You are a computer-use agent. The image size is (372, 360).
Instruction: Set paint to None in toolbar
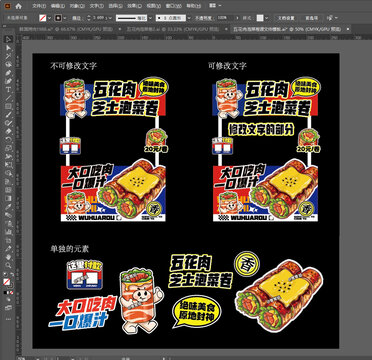coord(12,292)
